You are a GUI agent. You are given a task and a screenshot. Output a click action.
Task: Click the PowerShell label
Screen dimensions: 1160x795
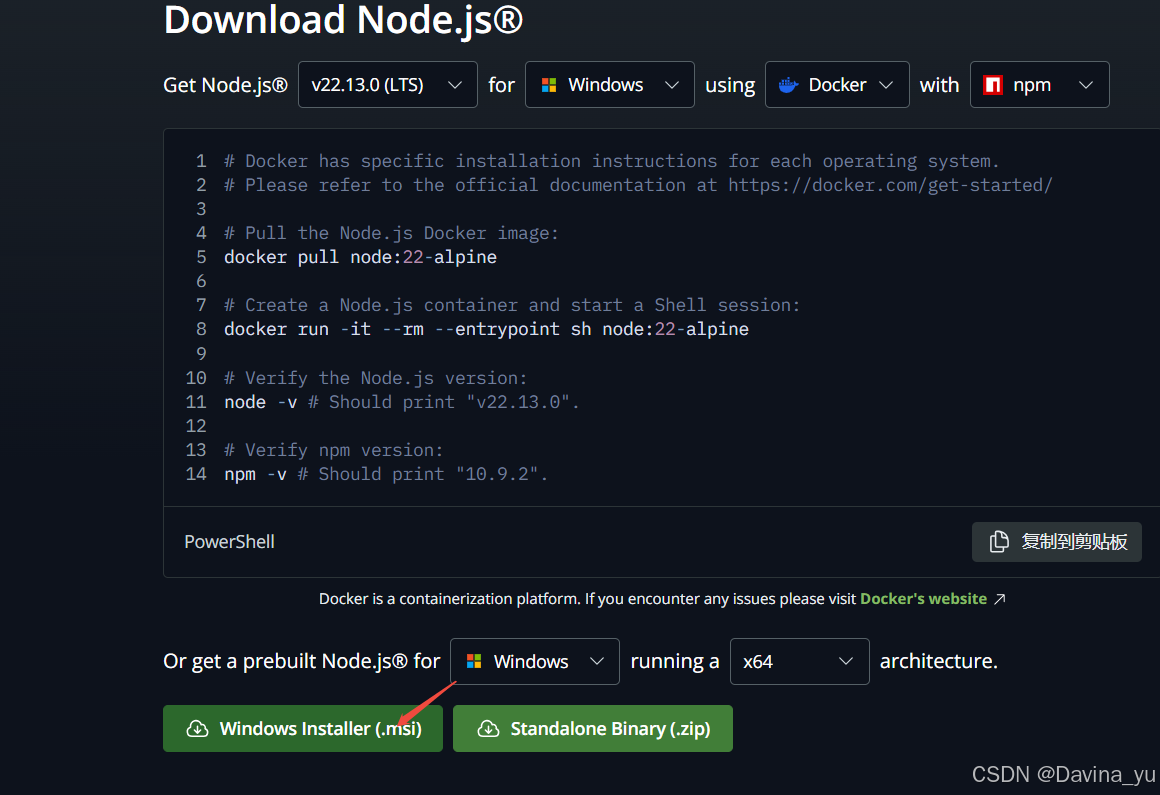(x=229, y=541)
